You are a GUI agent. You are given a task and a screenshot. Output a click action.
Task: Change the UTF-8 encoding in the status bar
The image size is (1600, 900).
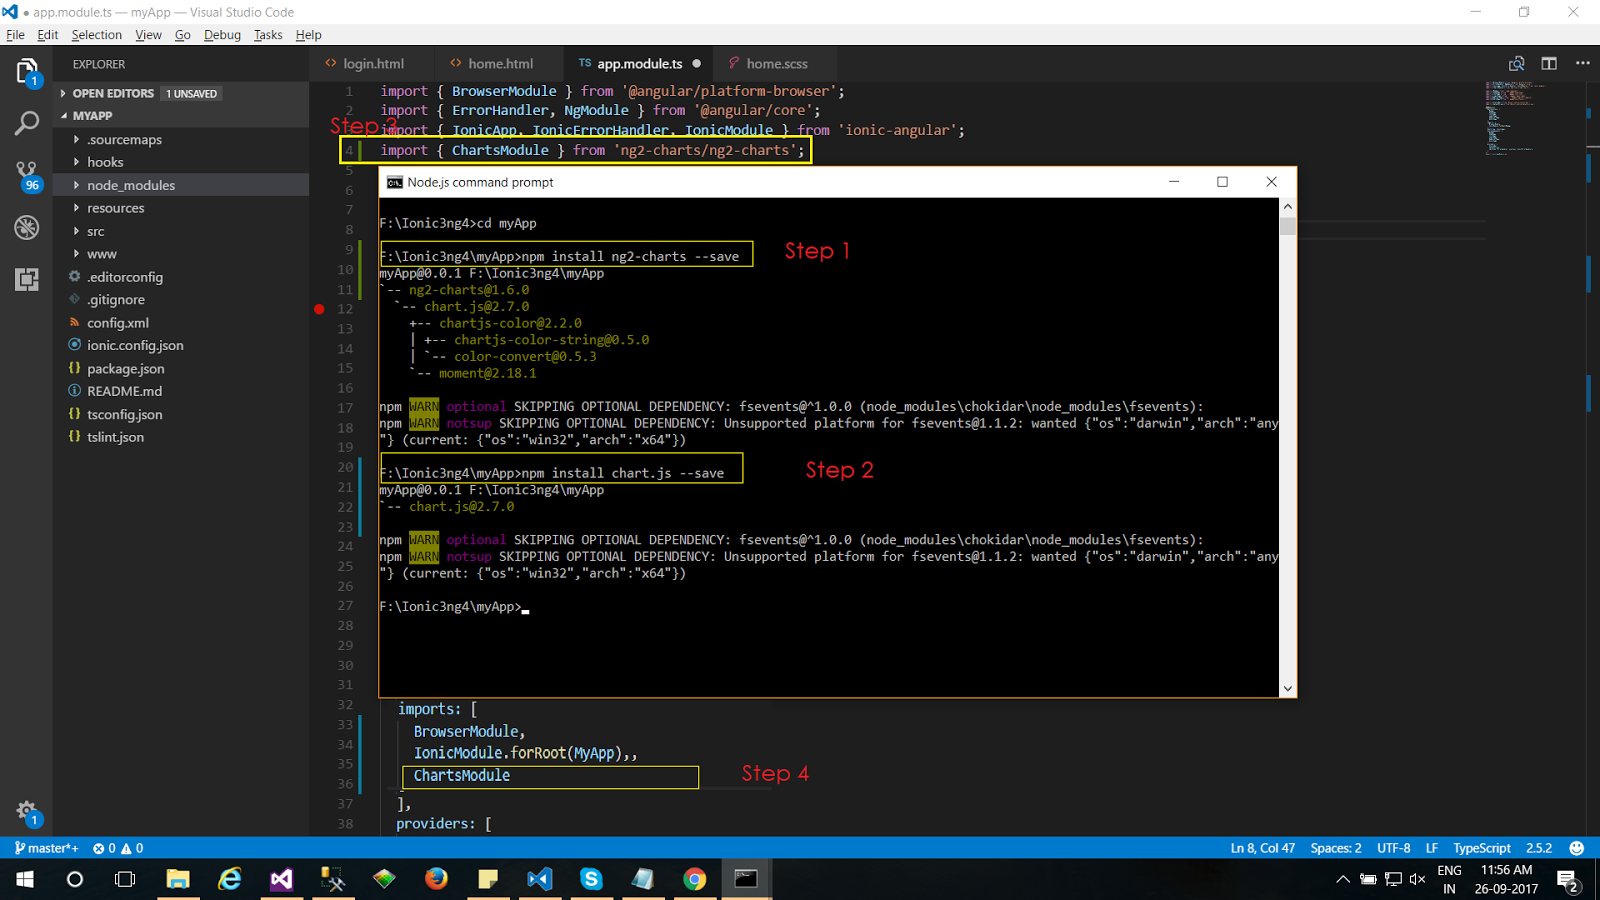tap(1393, 848)
